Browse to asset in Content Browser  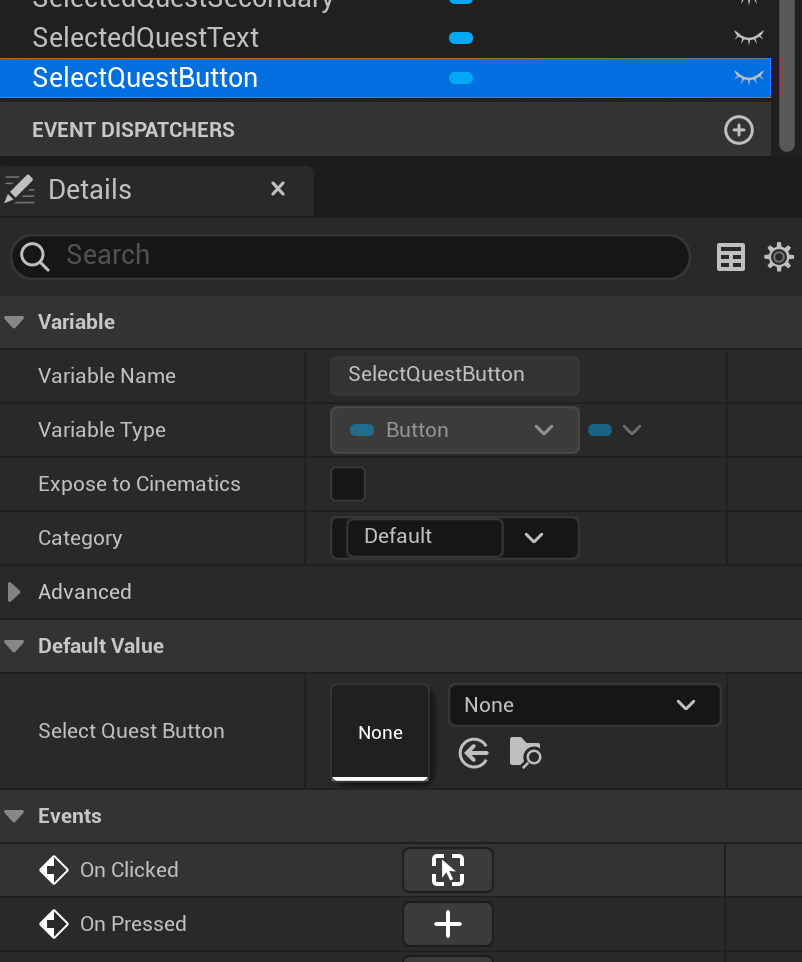[525, 753]
